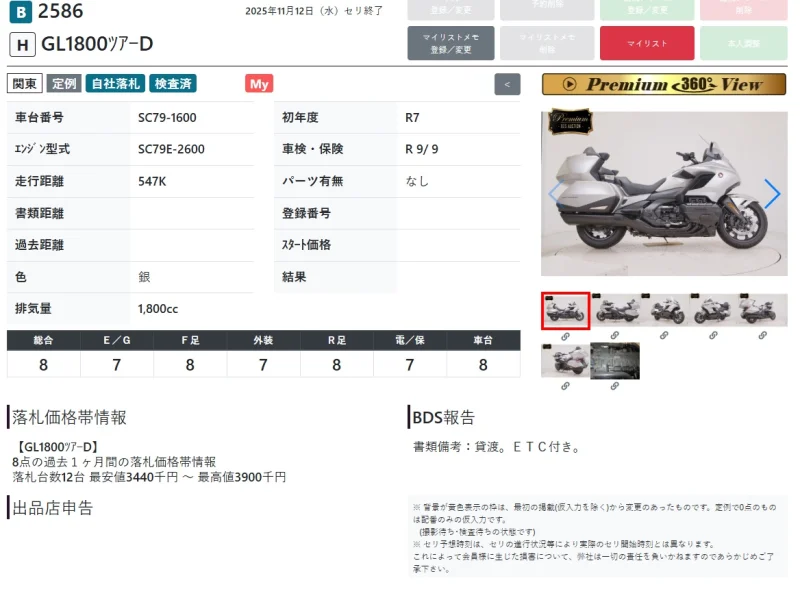Select the second thumbnail showing the left side
This screenshot has height=600, width=800.
(x=615, y=310)
